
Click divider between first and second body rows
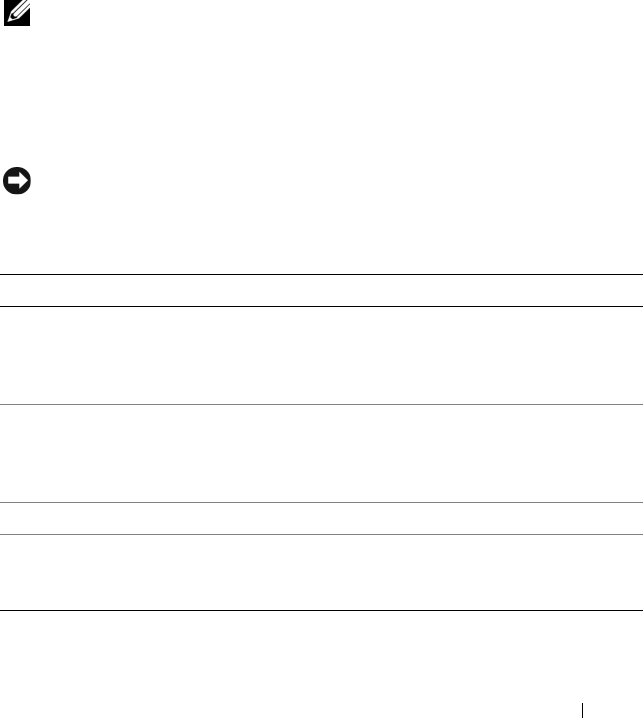pyautogui.click(x=321, y=404)
